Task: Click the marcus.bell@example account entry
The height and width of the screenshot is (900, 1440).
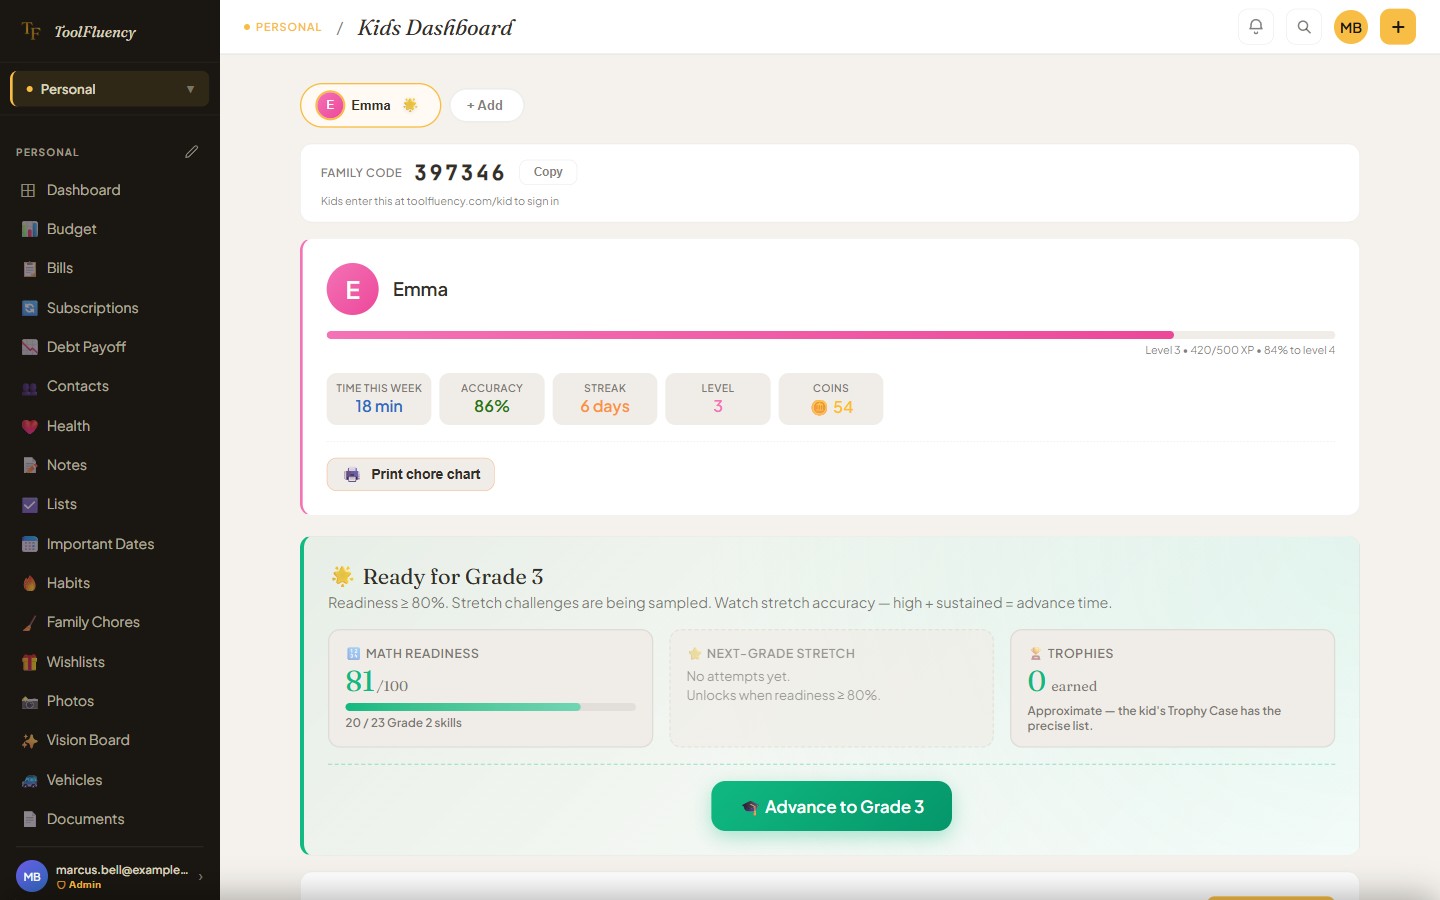Action: (x=110, y=876)
